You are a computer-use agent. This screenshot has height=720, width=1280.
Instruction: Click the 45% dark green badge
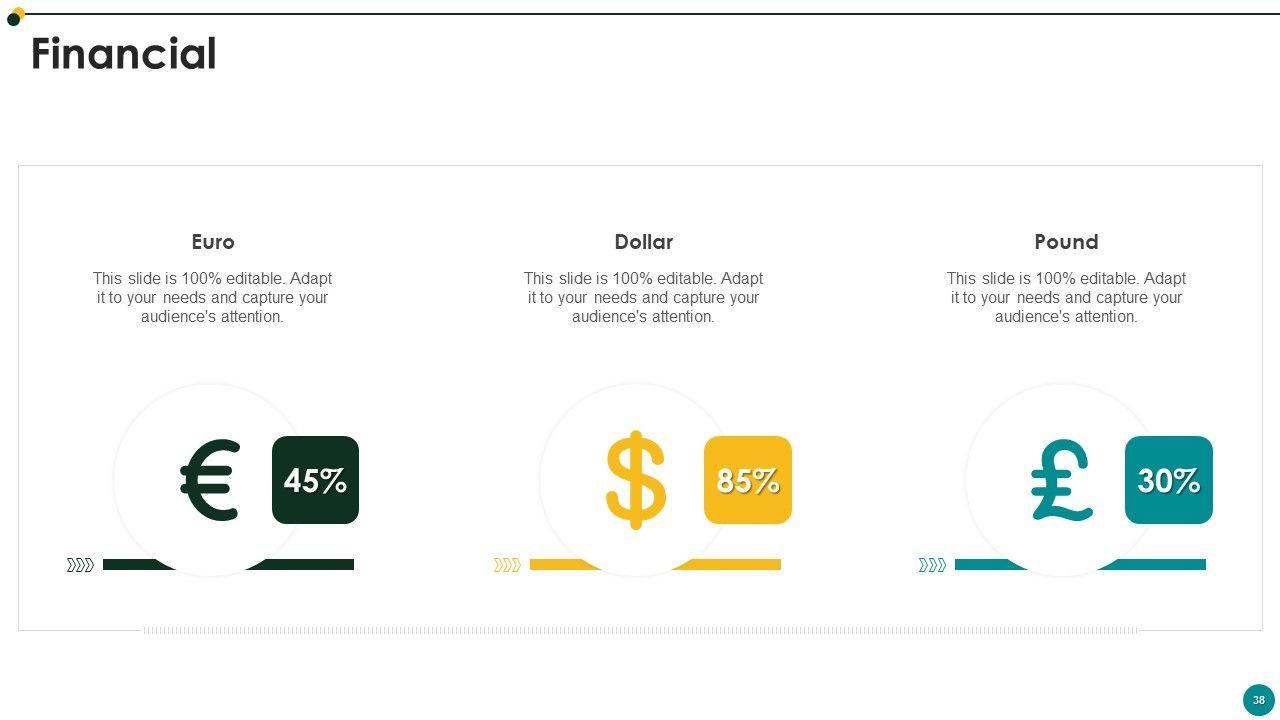tap(315, 480)
